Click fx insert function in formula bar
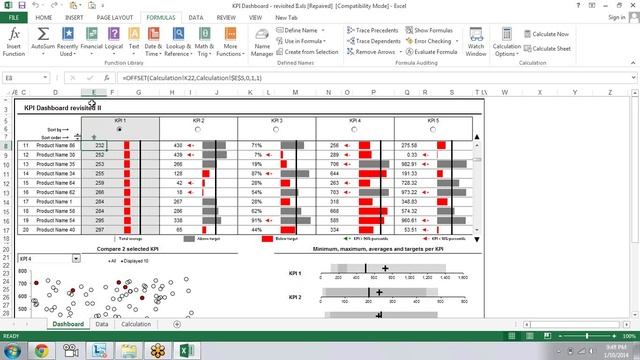Viewport: 640px width, 360px height. (107, 78)
